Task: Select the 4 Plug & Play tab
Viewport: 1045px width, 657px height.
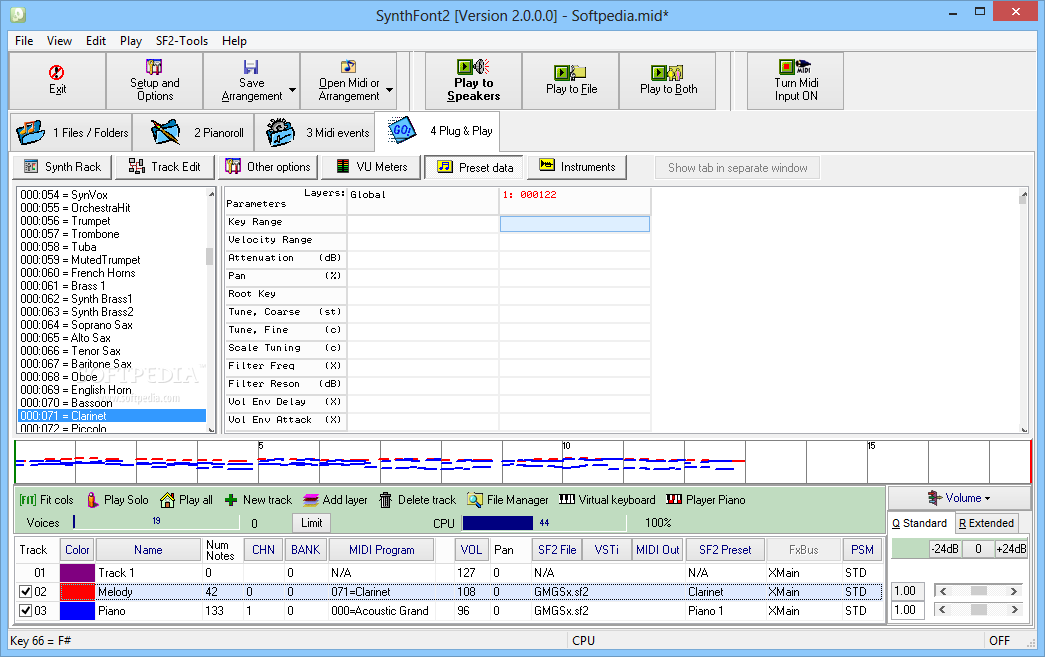Action: pyautogui.click(x=437, y=131)
